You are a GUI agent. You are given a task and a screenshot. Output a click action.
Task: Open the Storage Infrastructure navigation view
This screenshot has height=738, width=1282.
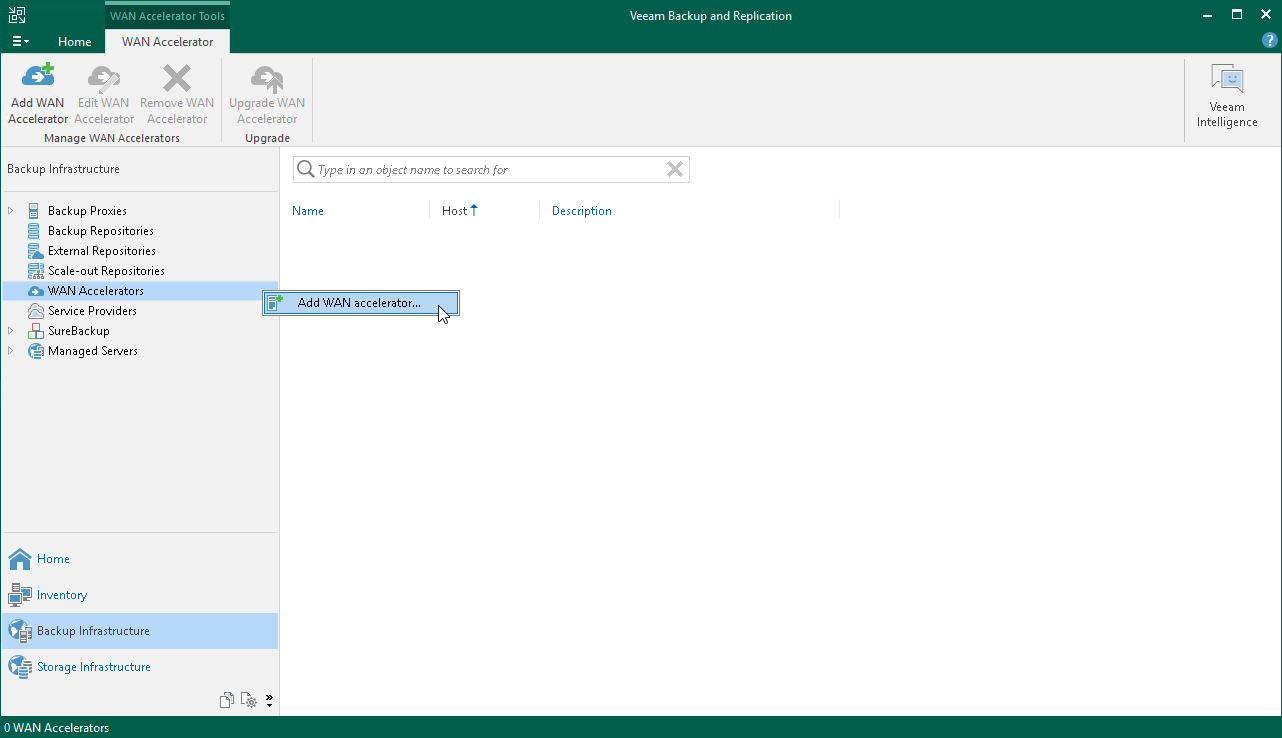tap(139, 667)
